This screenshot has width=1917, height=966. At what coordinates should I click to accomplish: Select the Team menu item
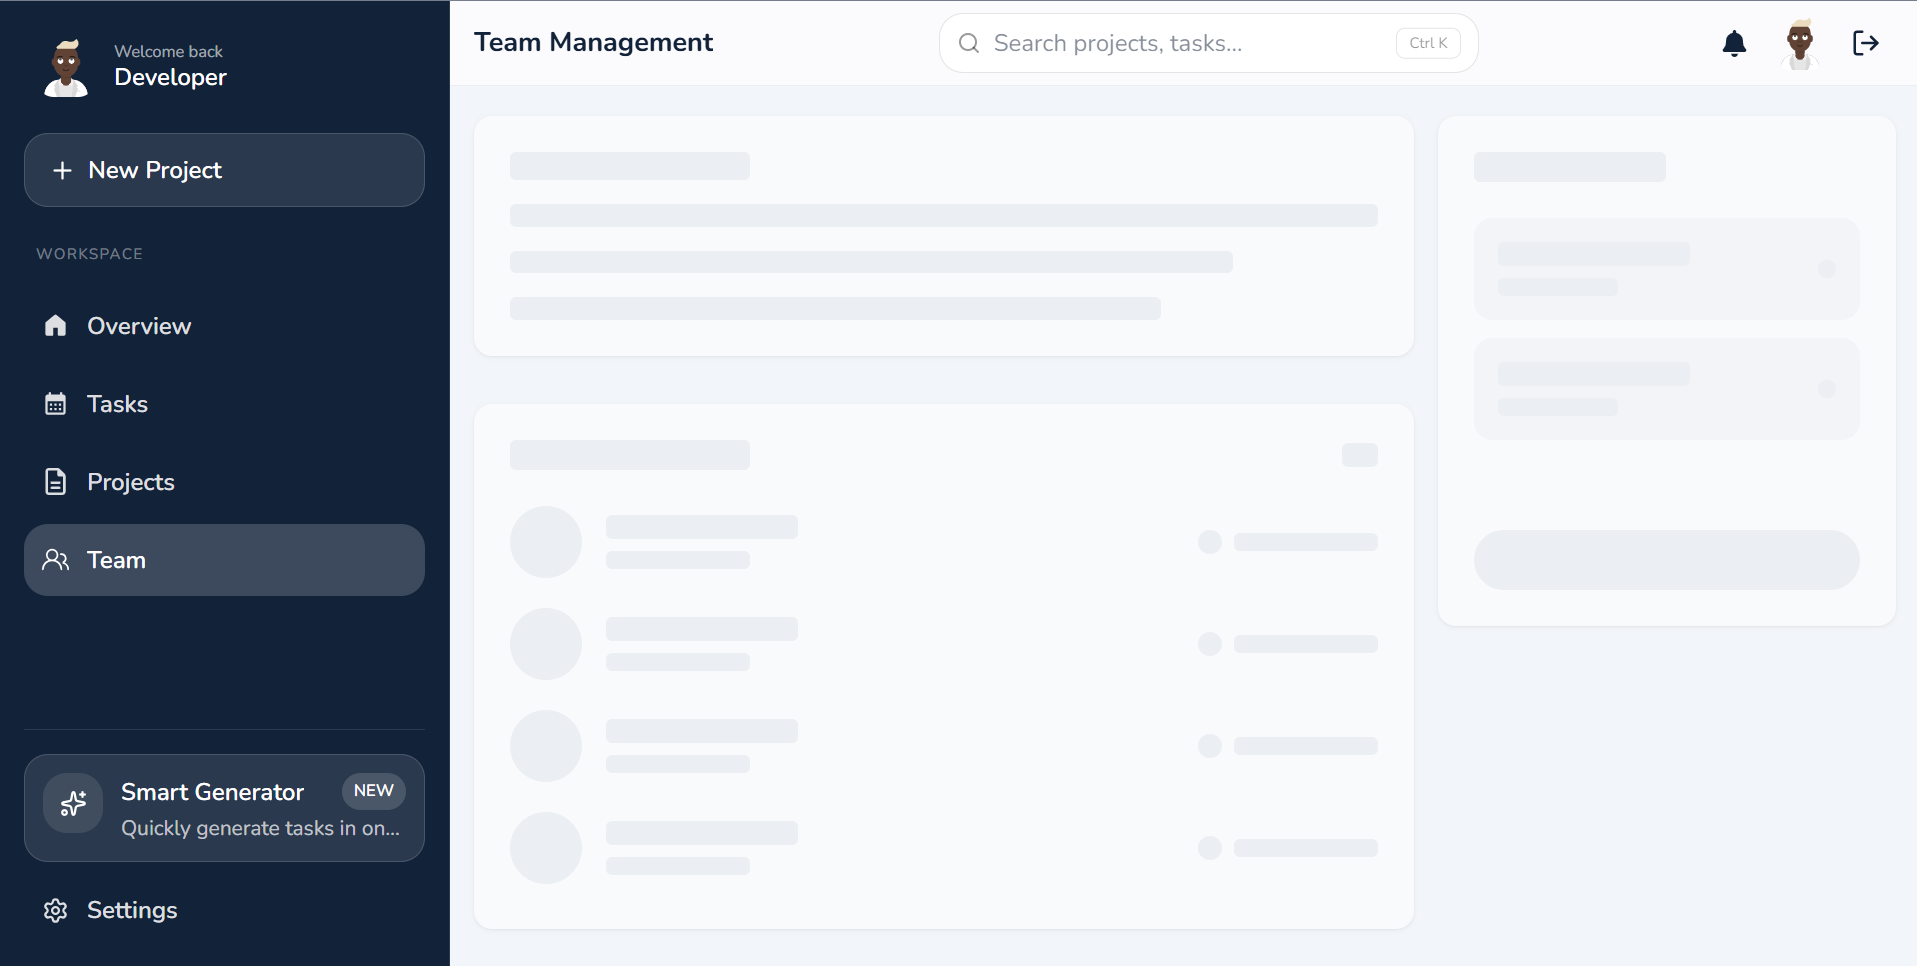(224, 560)
